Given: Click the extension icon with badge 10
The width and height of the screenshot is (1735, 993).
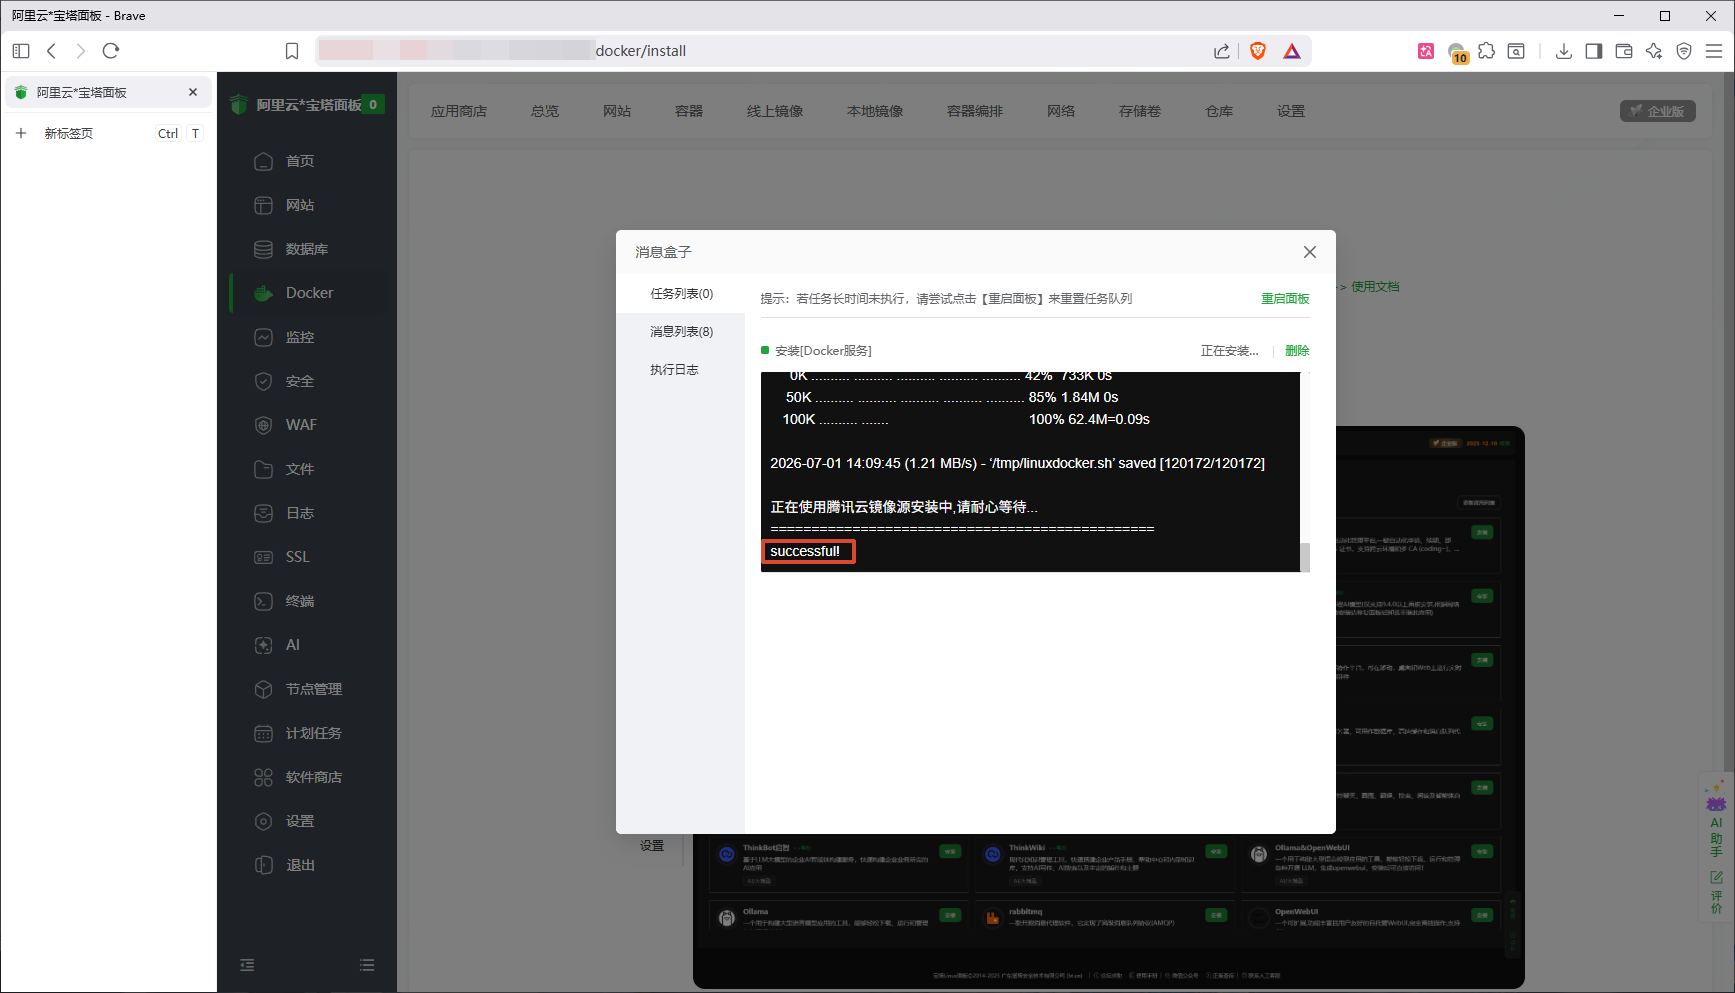Looking at the screenshot, I should coord(1458,53).
